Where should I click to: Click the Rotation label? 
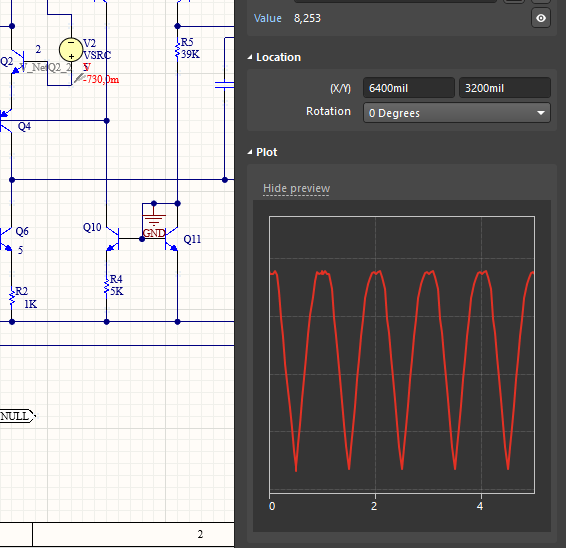point(328,111)
